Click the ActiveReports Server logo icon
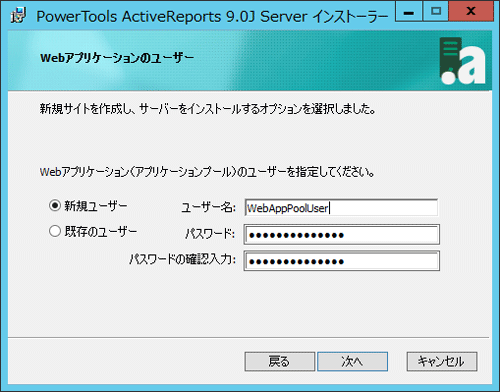This screenshot has width=500, height=392. (x=463, y=61)
